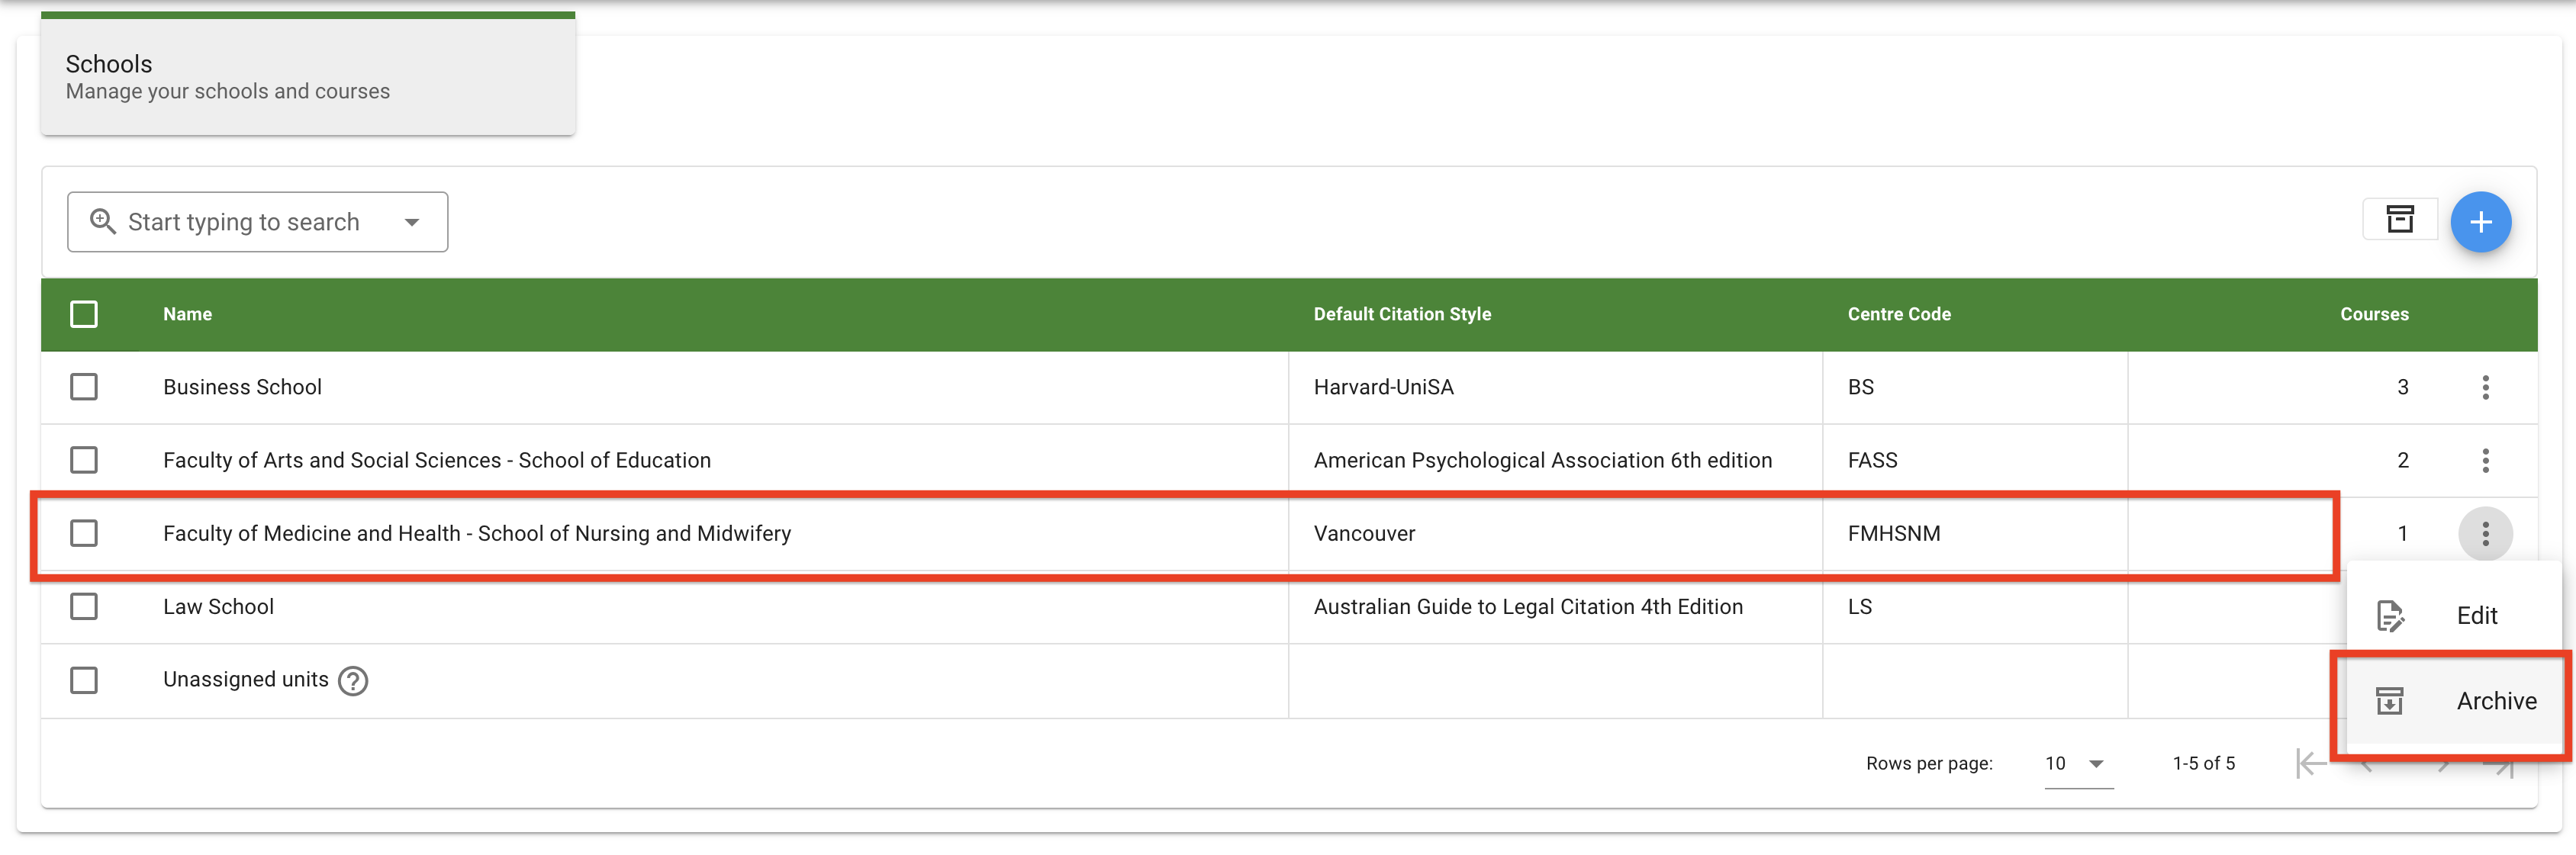Click the search magnifier icon
The image size is (2576, 855).
tap(102, 221)
